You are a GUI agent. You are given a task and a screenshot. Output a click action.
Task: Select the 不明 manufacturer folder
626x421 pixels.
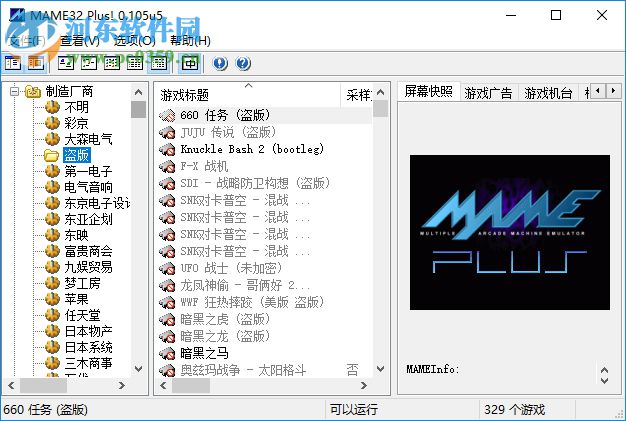click(77, 107)
